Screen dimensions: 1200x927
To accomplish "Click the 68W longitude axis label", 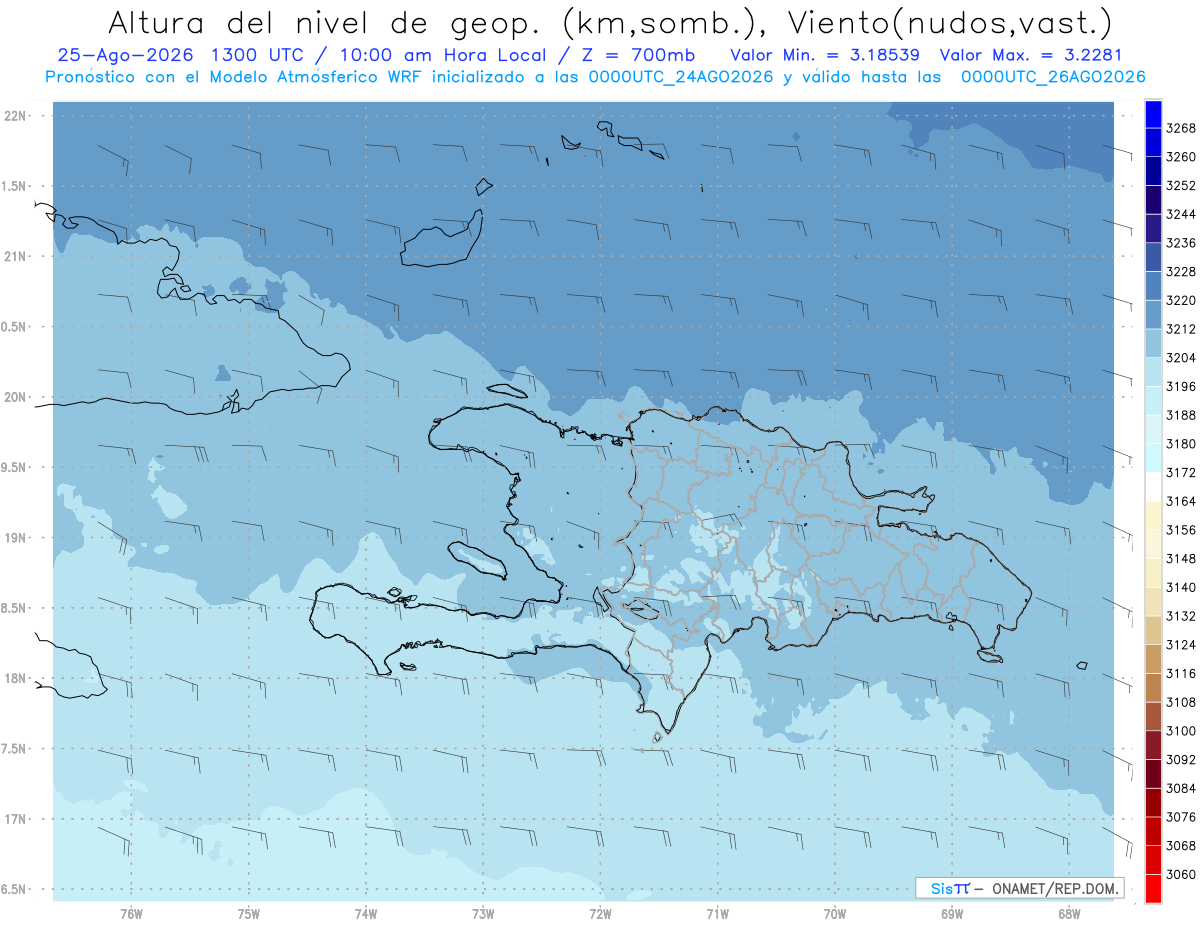I will click(x=1069, y=914).
